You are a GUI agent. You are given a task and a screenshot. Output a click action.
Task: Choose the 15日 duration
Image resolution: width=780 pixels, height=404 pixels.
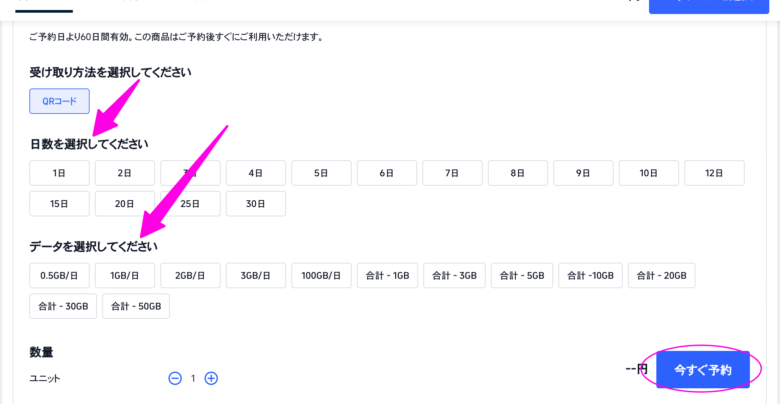(x=59, y=204)
